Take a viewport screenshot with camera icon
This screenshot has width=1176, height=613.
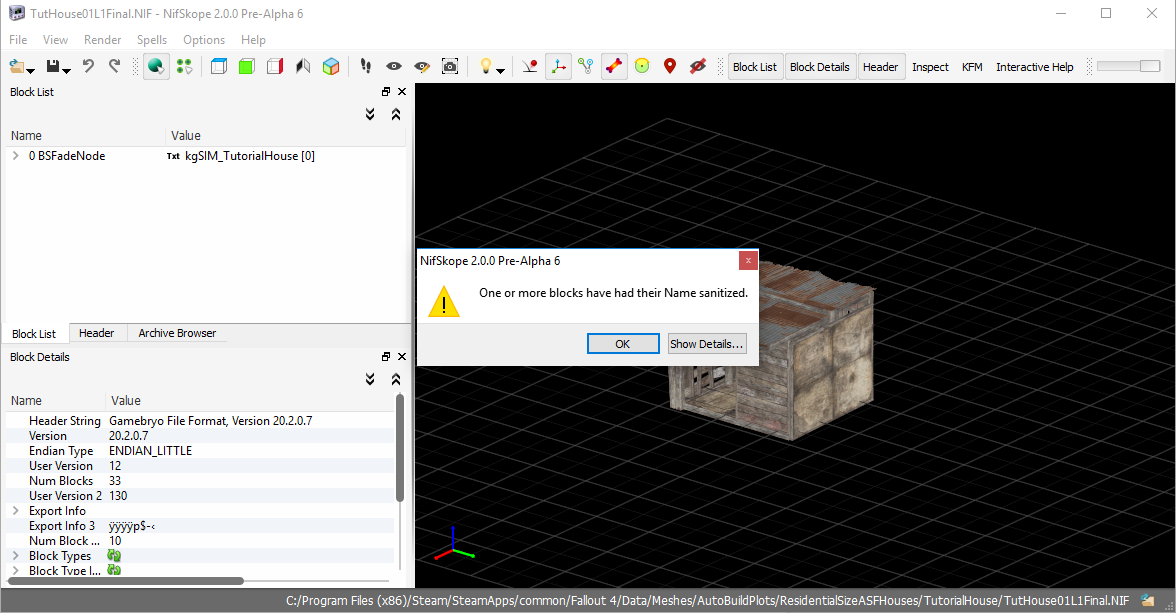tap(450, 66)
